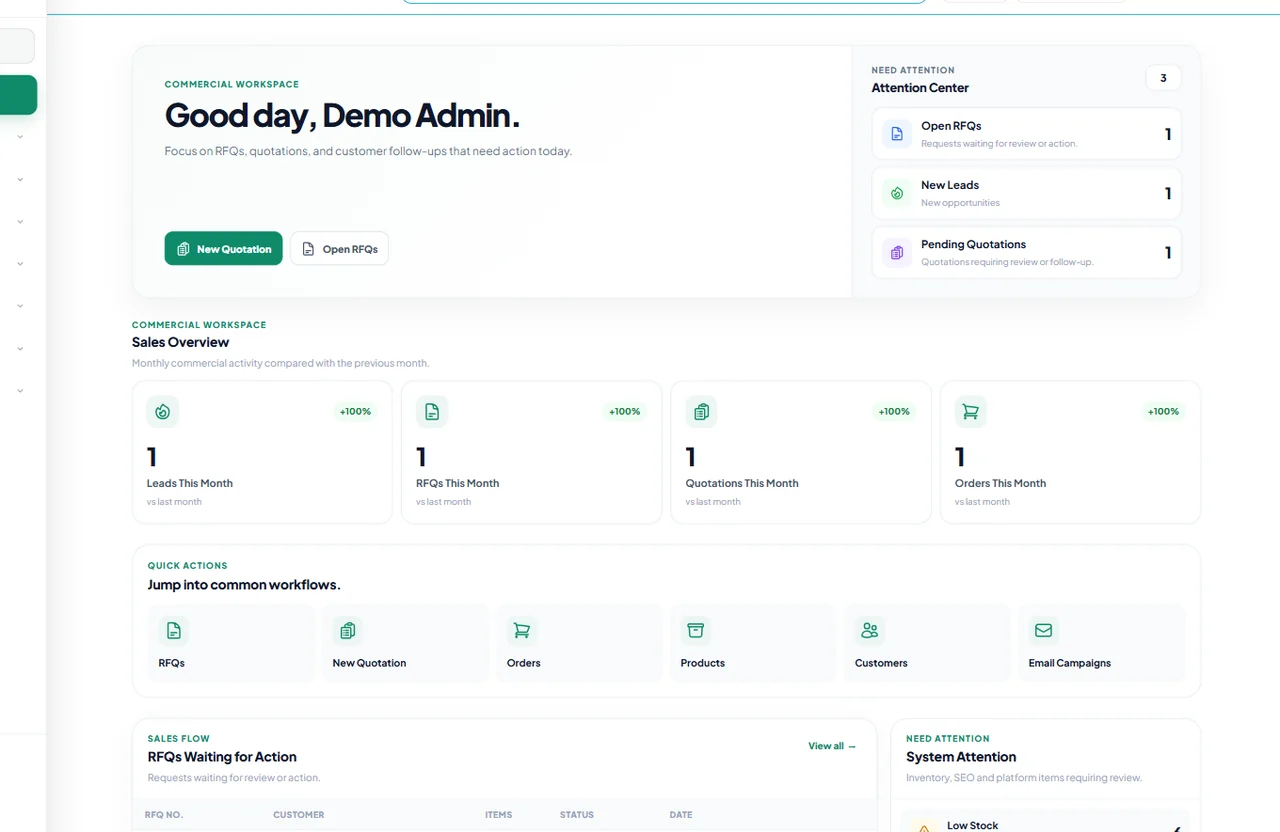
Task: Open the Products quick action tile
Action: pos(753,643)
